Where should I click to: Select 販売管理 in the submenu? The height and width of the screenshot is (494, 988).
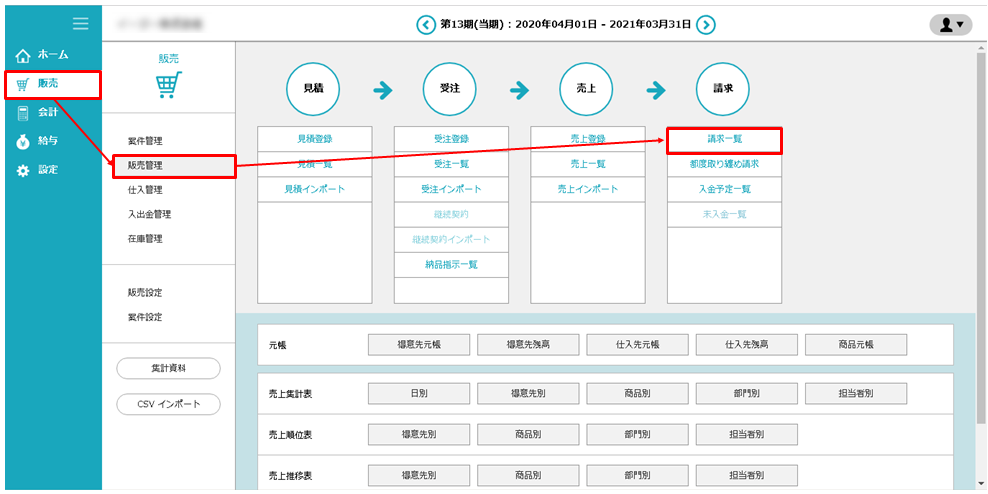click(145, 165)
